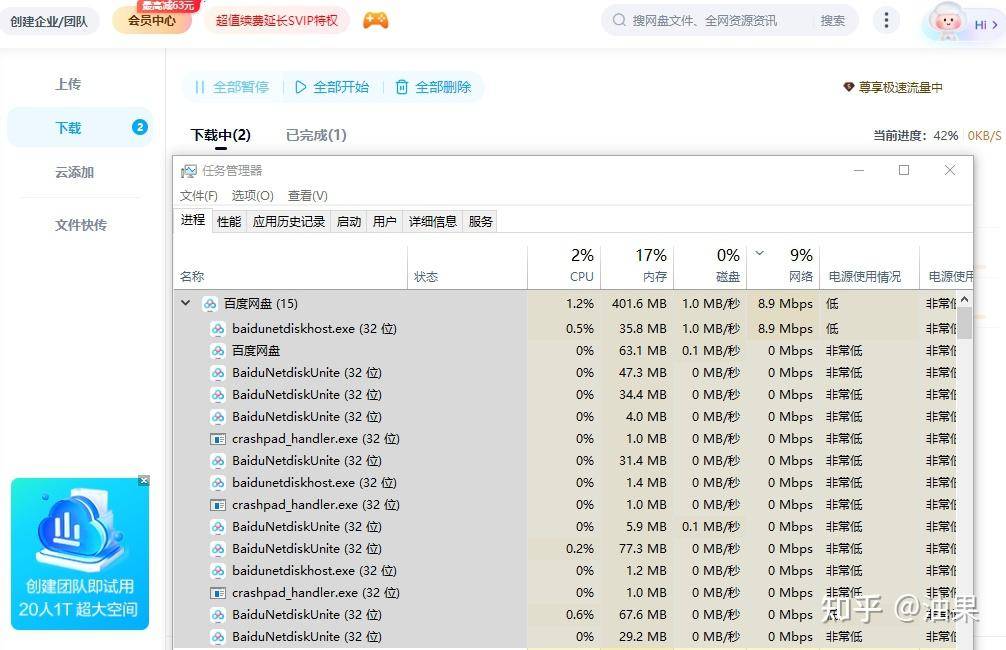
Task: Select the 1.4 MB memory cell
Action: click(x=647, y=483)
